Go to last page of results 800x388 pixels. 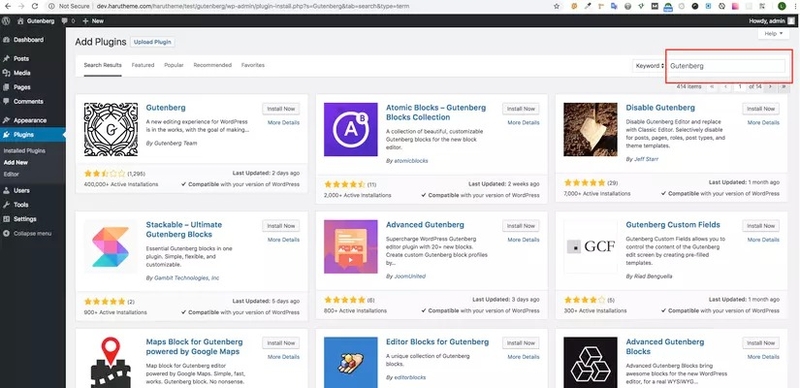pos(784,87)
